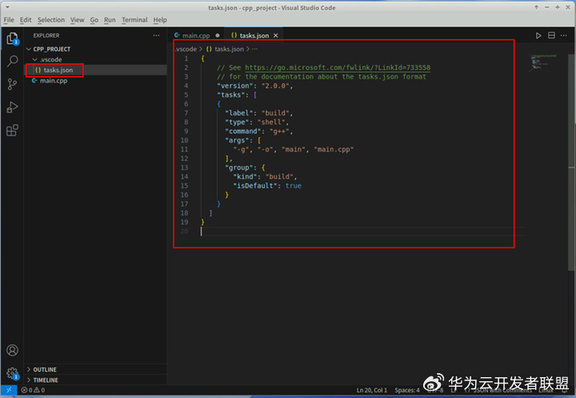Open the Selection menu

[x=51, y=20]
